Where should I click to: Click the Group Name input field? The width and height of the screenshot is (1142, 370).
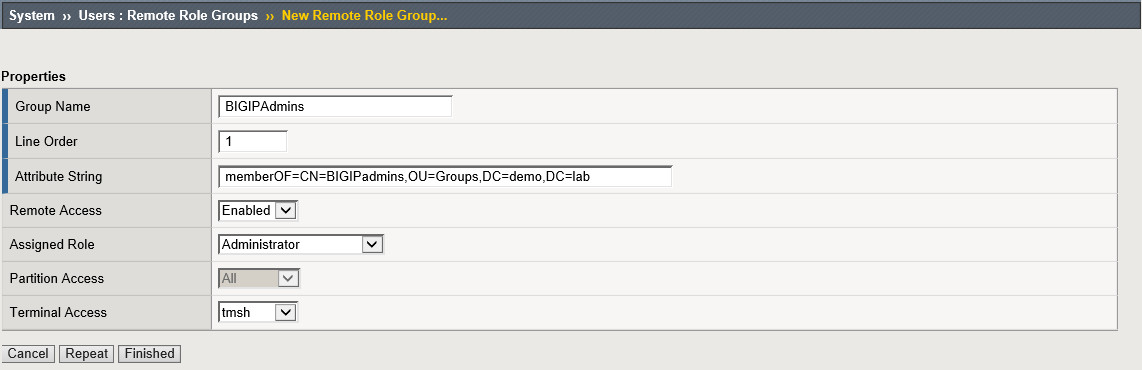pyautogui.click(x=335, y=106)
